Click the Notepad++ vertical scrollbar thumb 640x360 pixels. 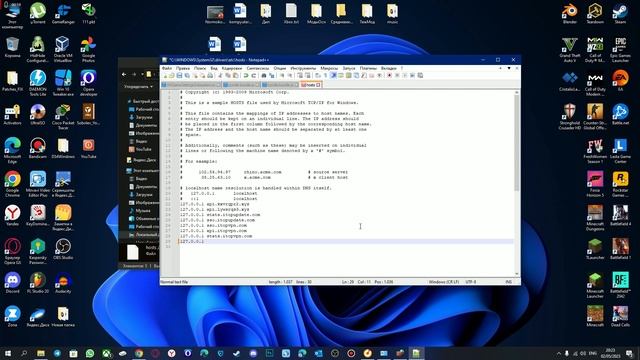coord(517,143)
